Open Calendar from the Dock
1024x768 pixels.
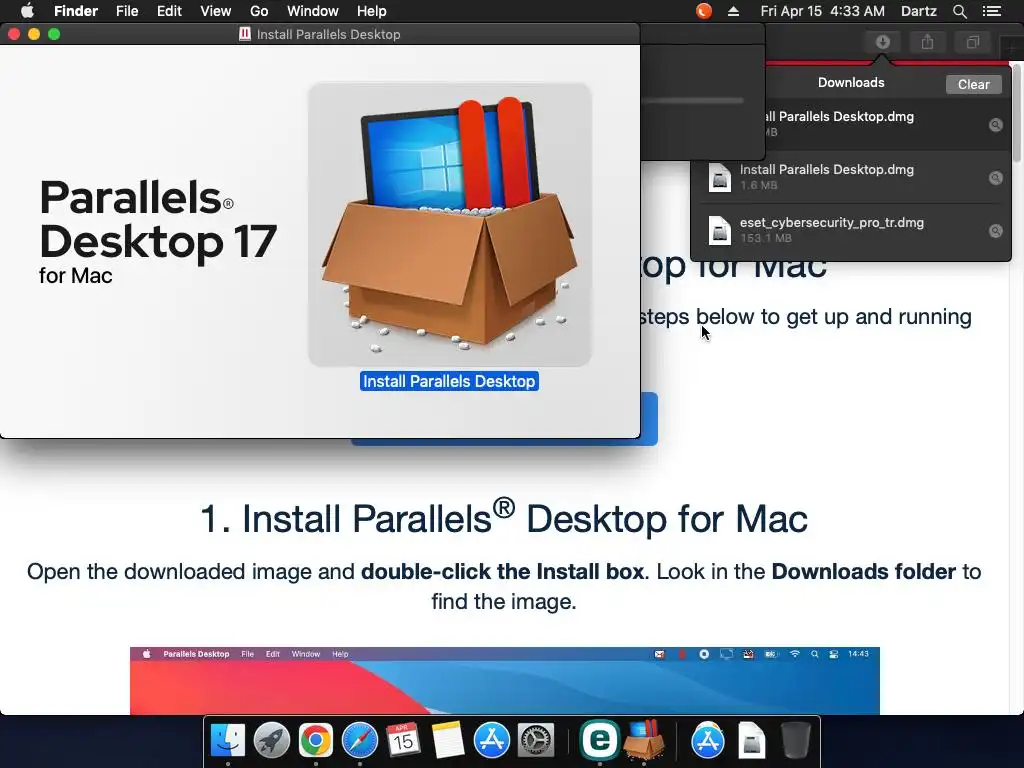(403, 741)
